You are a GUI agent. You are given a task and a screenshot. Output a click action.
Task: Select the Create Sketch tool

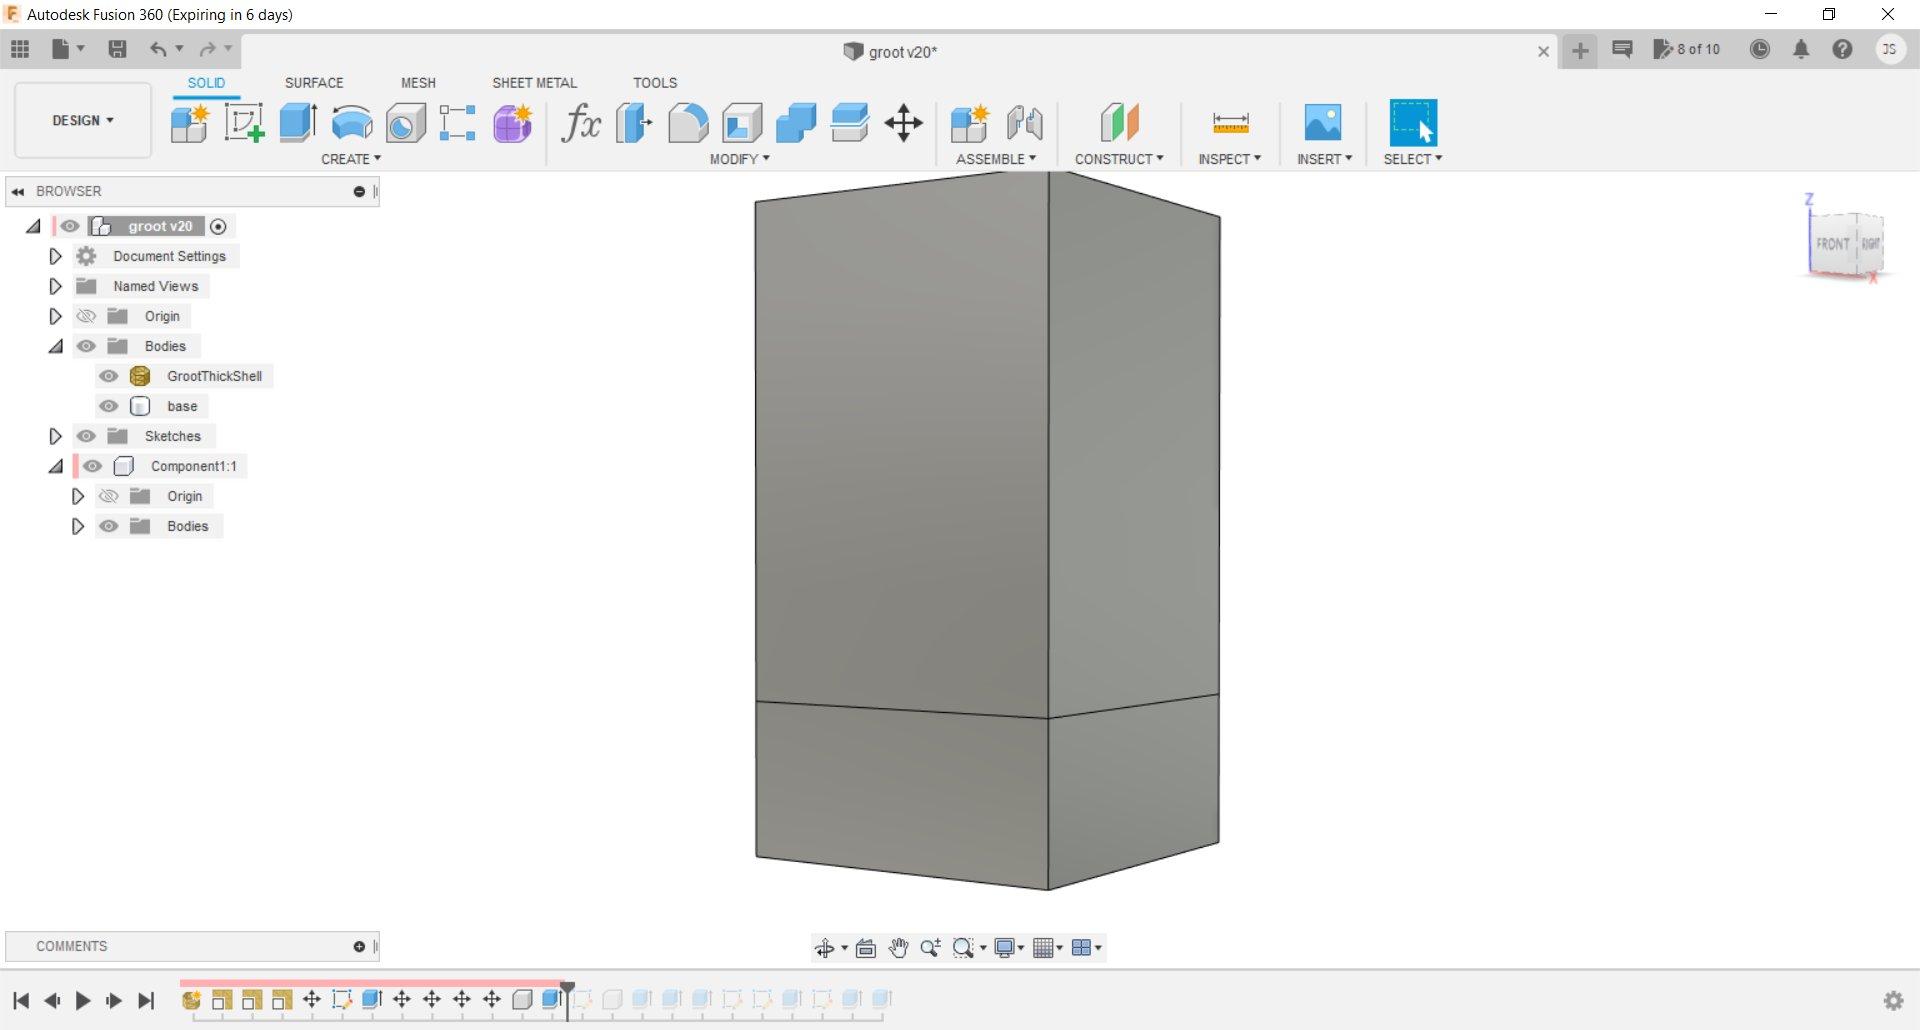243,123
